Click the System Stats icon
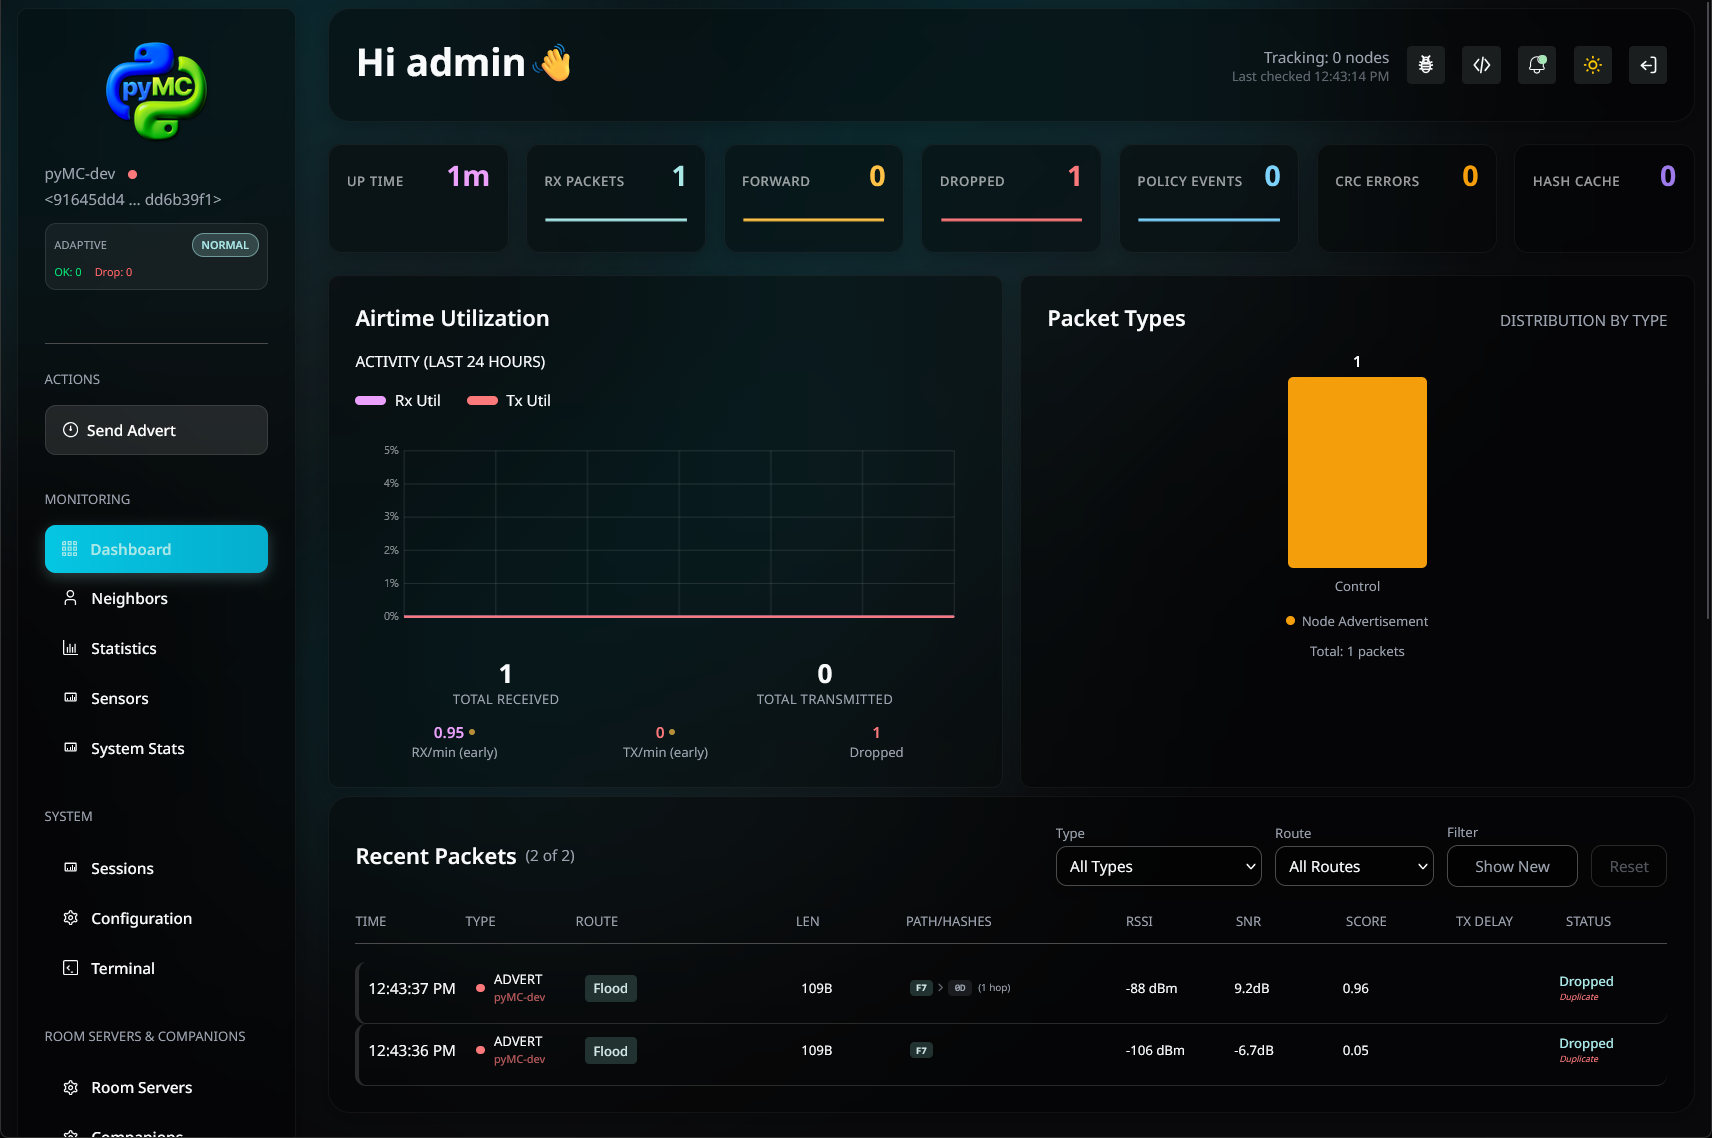 point(70,748)
